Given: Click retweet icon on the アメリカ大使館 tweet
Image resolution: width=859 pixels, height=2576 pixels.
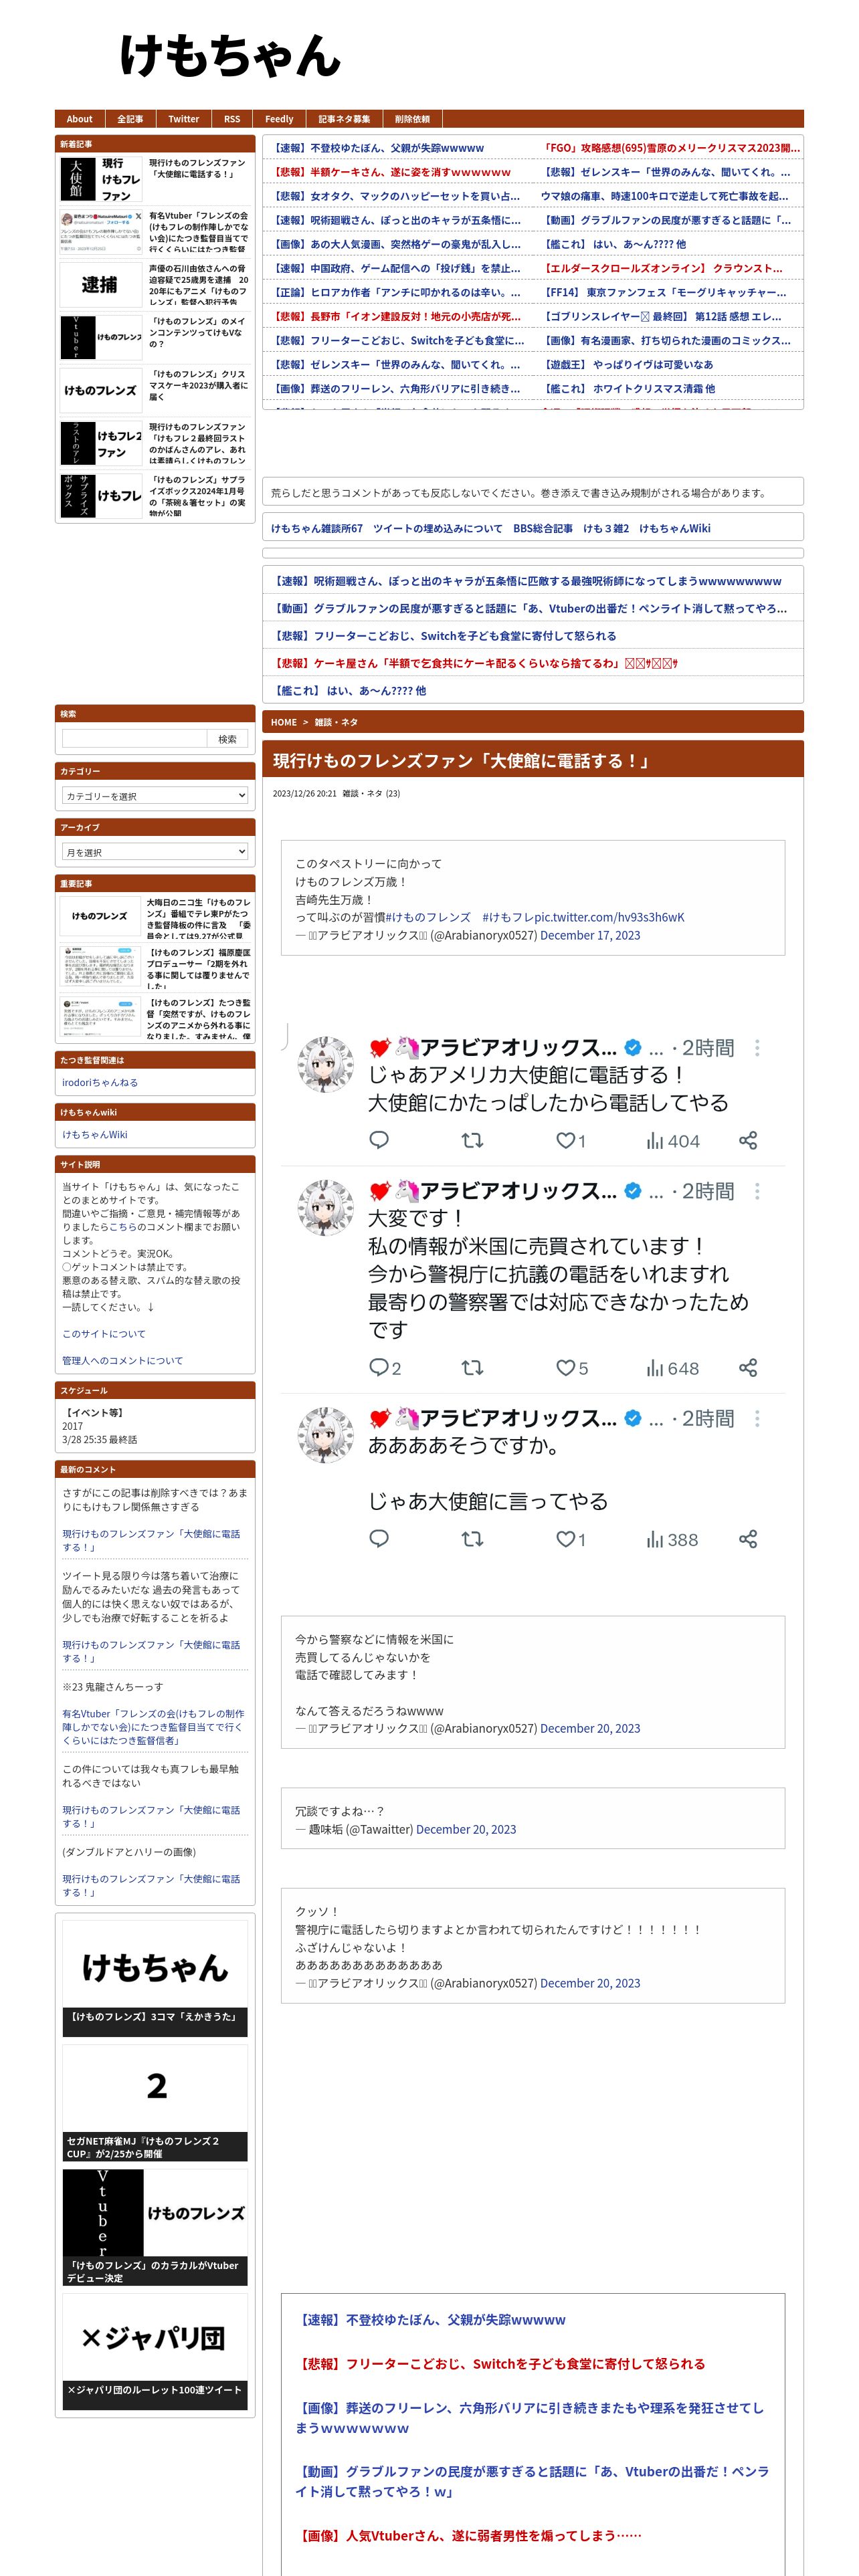Looking at the screenshot, I should click(x=472, y=1140).
